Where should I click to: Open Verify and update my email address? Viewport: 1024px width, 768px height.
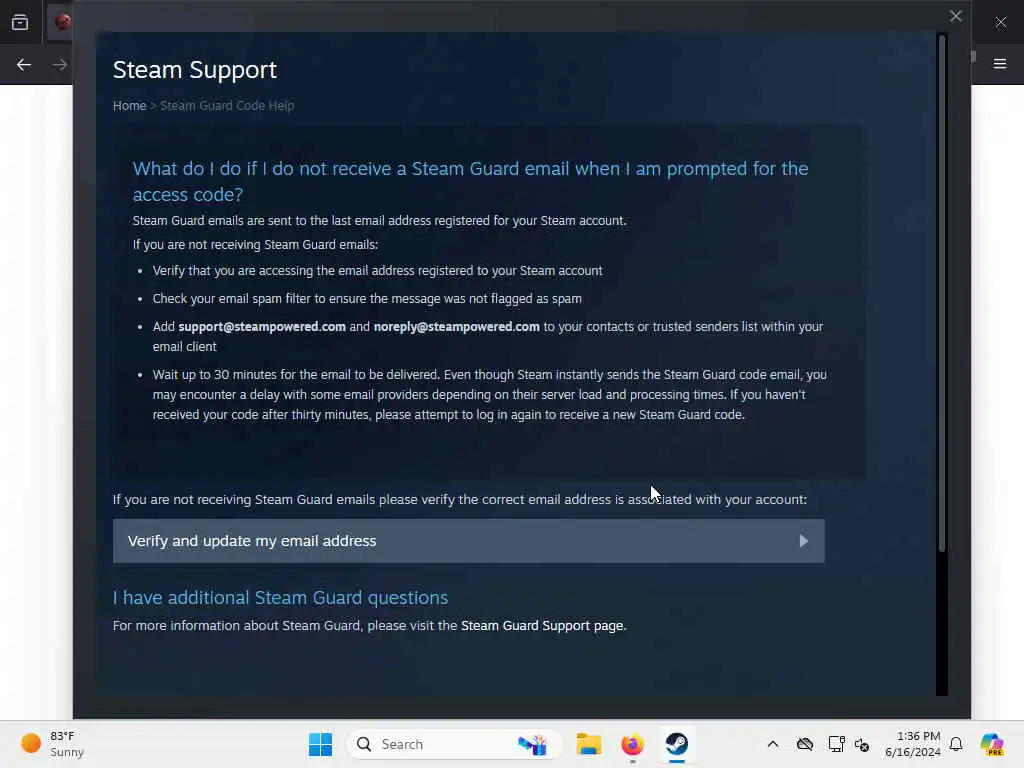point(468,541)
